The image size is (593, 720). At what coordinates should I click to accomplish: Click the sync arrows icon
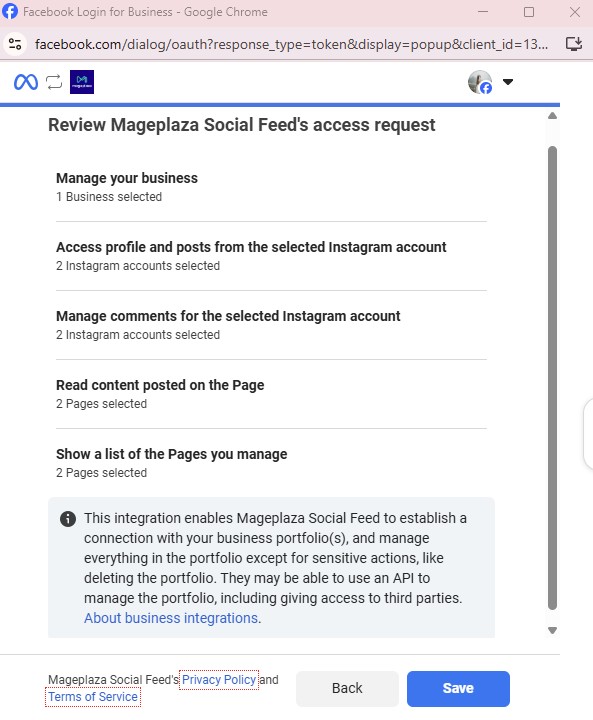tap(54, 82)
